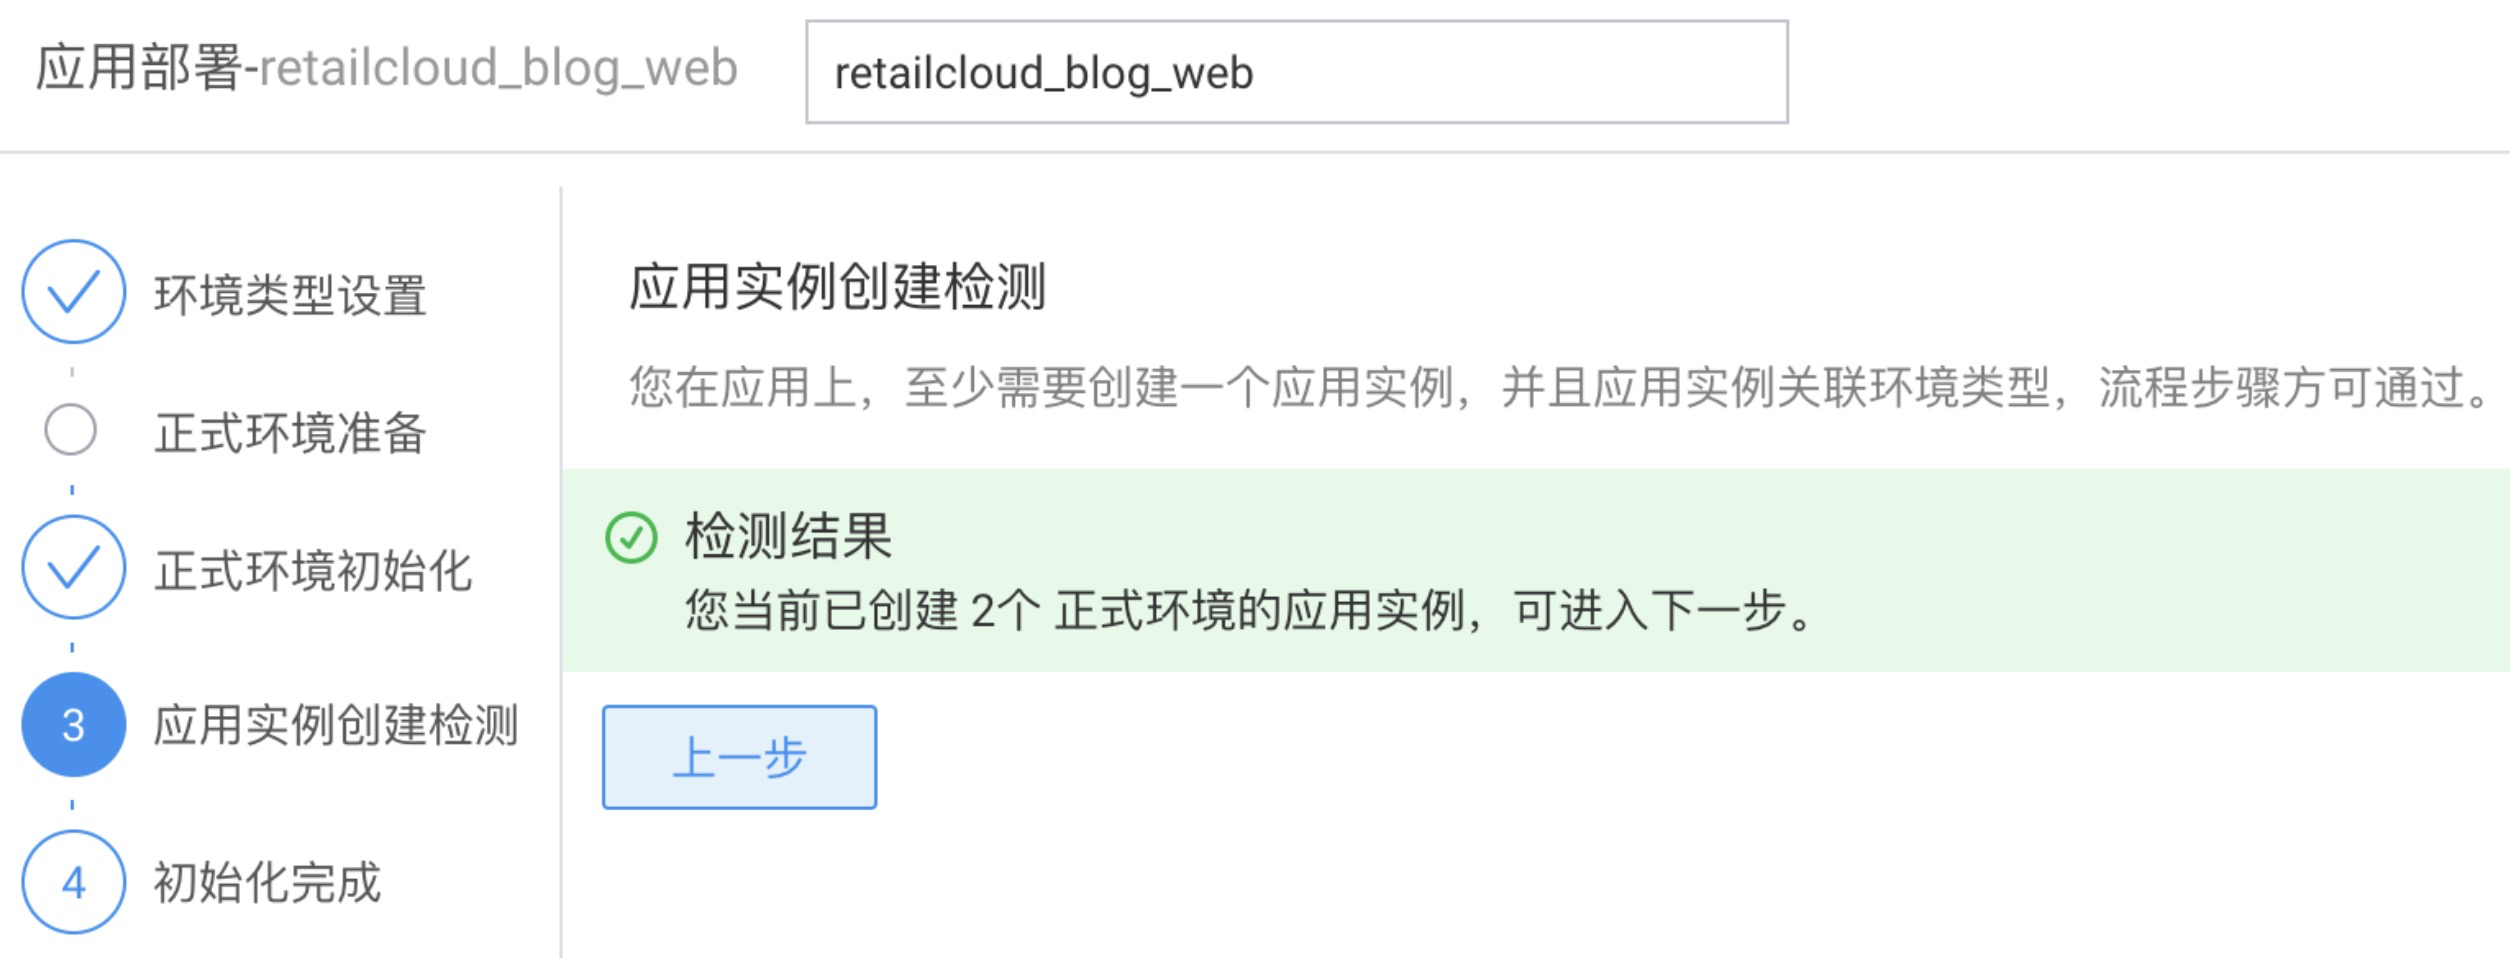
Task: Click the 应用部署-retailcloud_blog_web page title
Action: (386, 68)
